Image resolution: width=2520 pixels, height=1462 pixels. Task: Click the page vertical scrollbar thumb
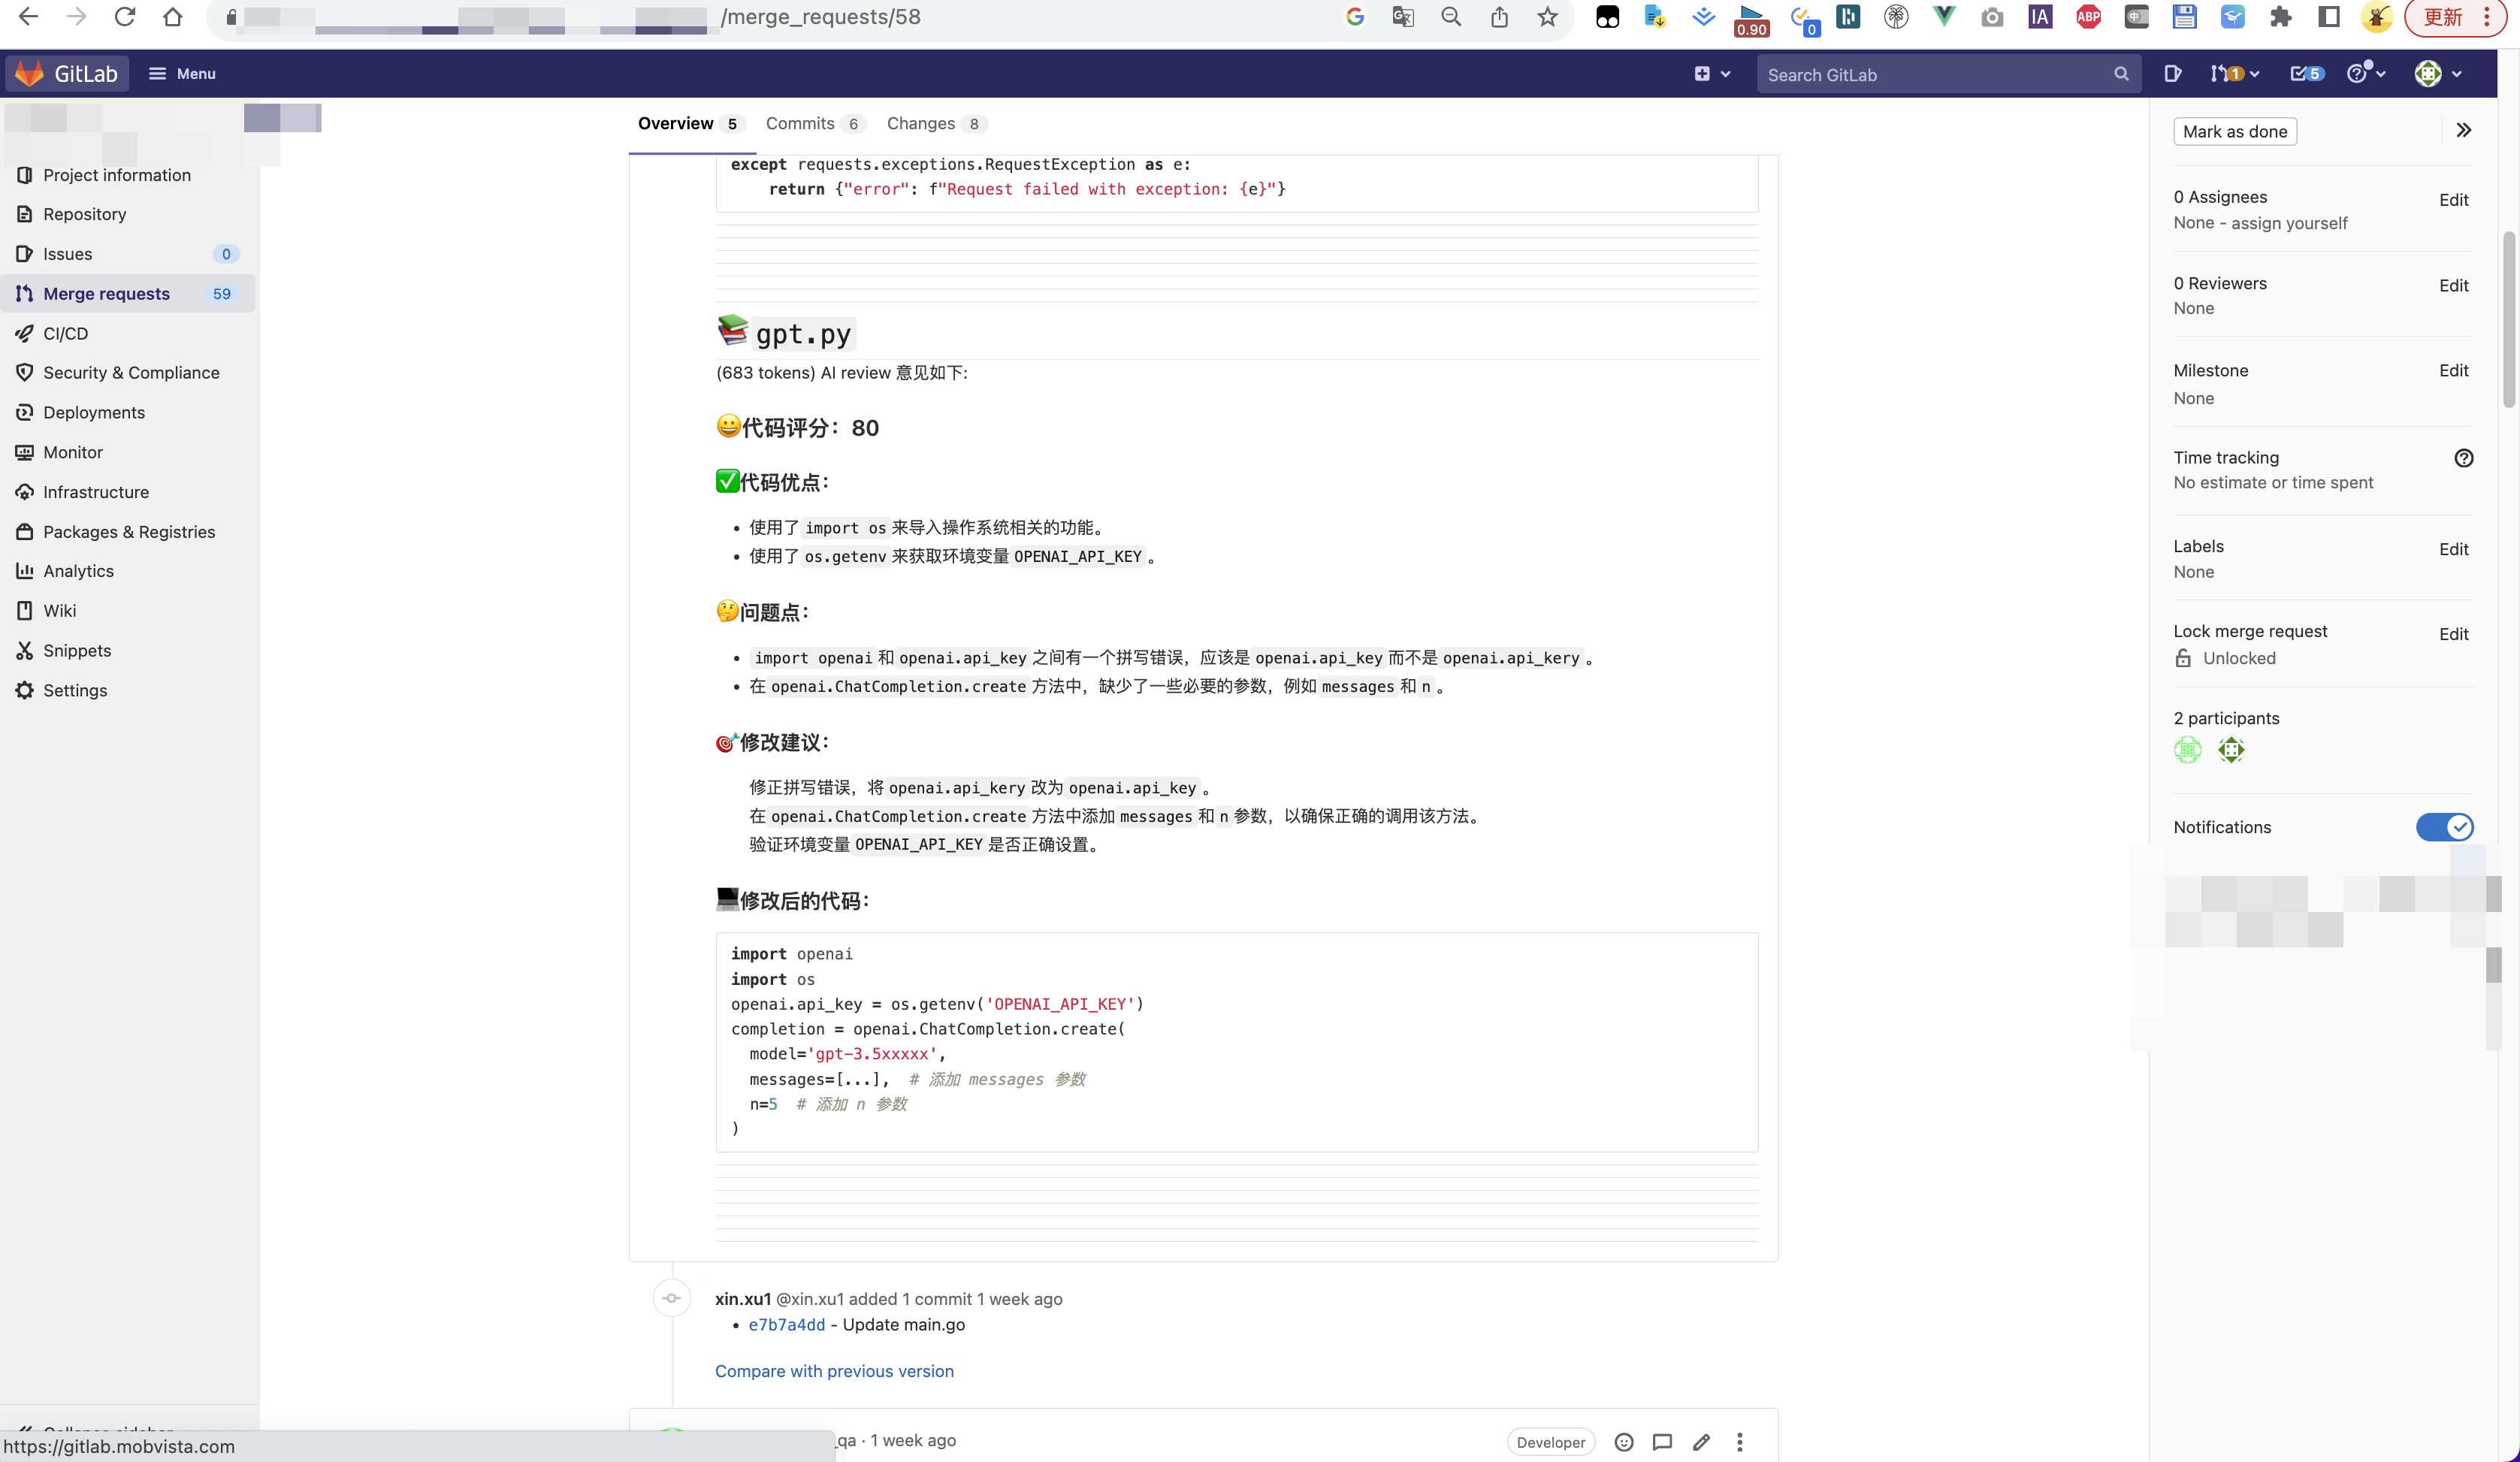[x=2508, y=320]
